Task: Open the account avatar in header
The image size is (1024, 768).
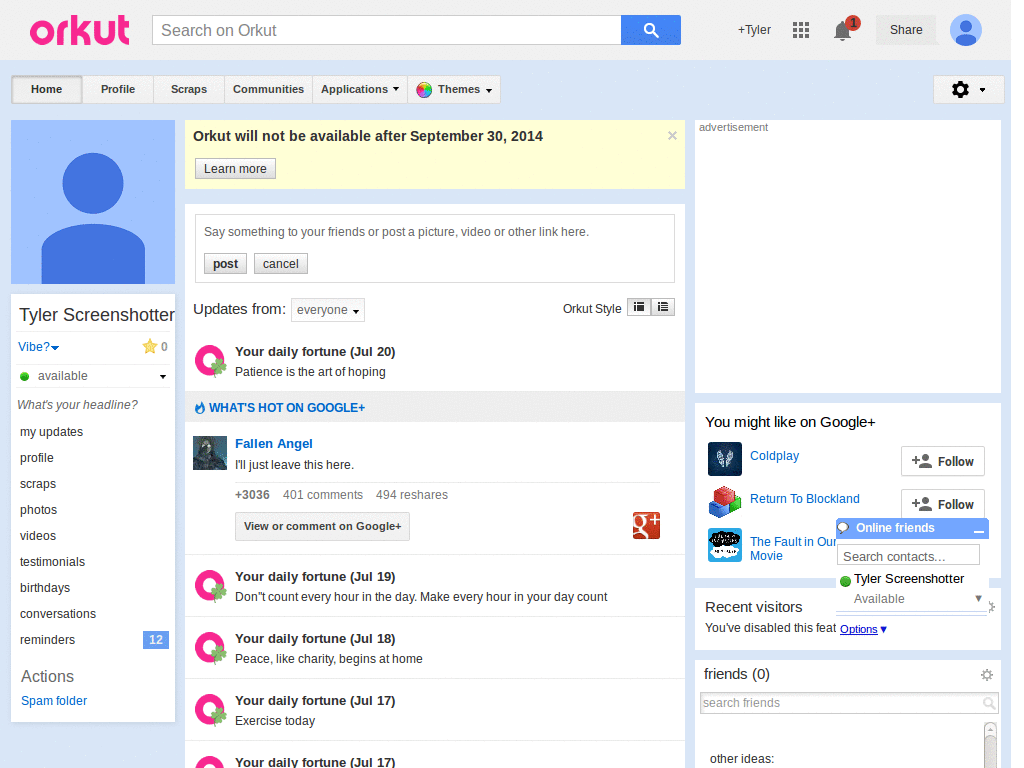Action: [966, 30]
